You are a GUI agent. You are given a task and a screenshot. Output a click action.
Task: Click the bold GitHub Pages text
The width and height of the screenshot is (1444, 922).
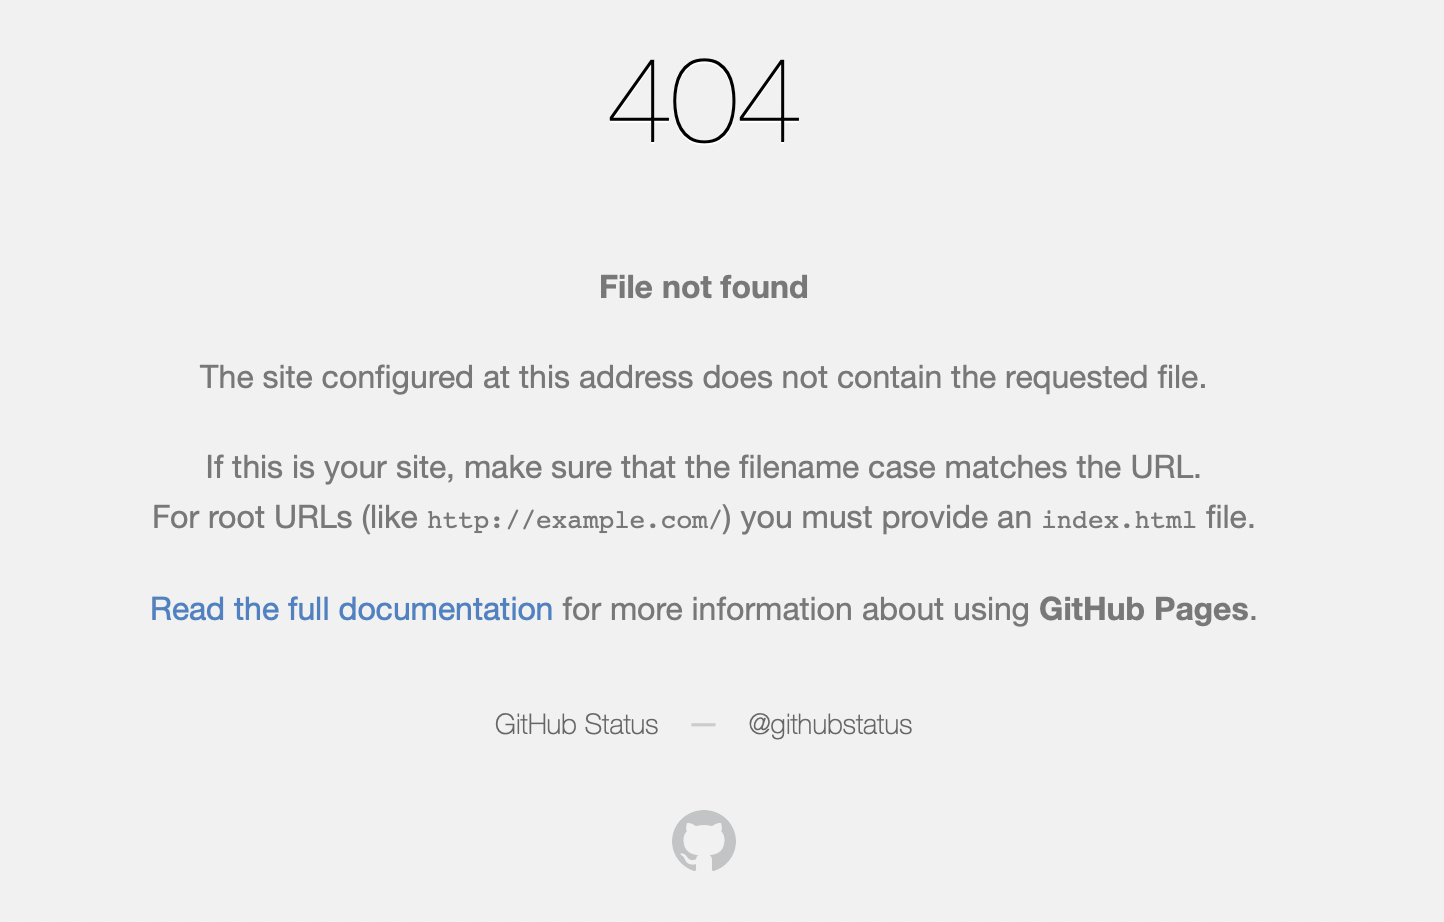pyautogui.click(x=1144, y=609)
